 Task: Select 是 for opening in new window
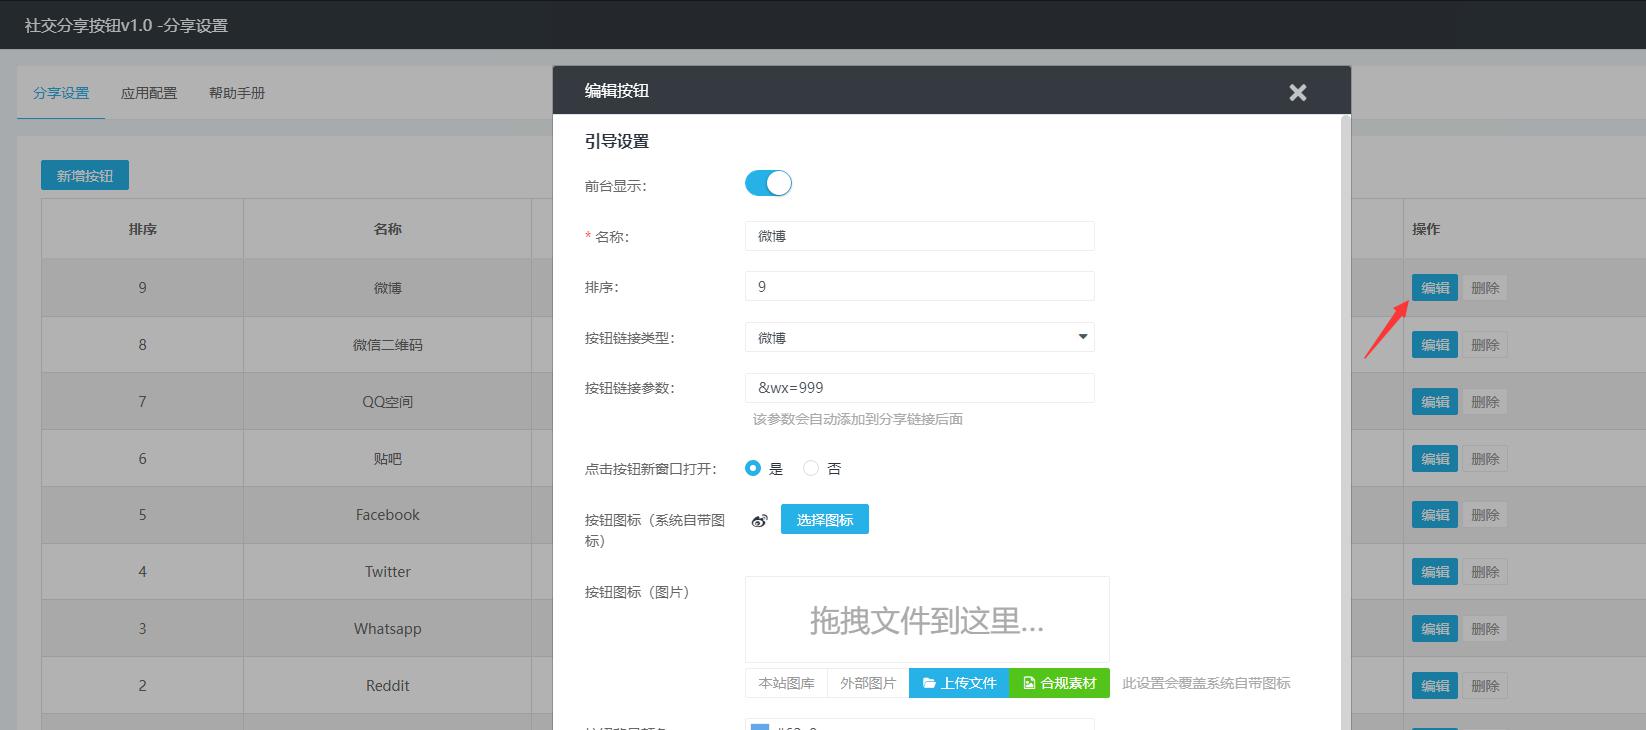tap(753, 468)
